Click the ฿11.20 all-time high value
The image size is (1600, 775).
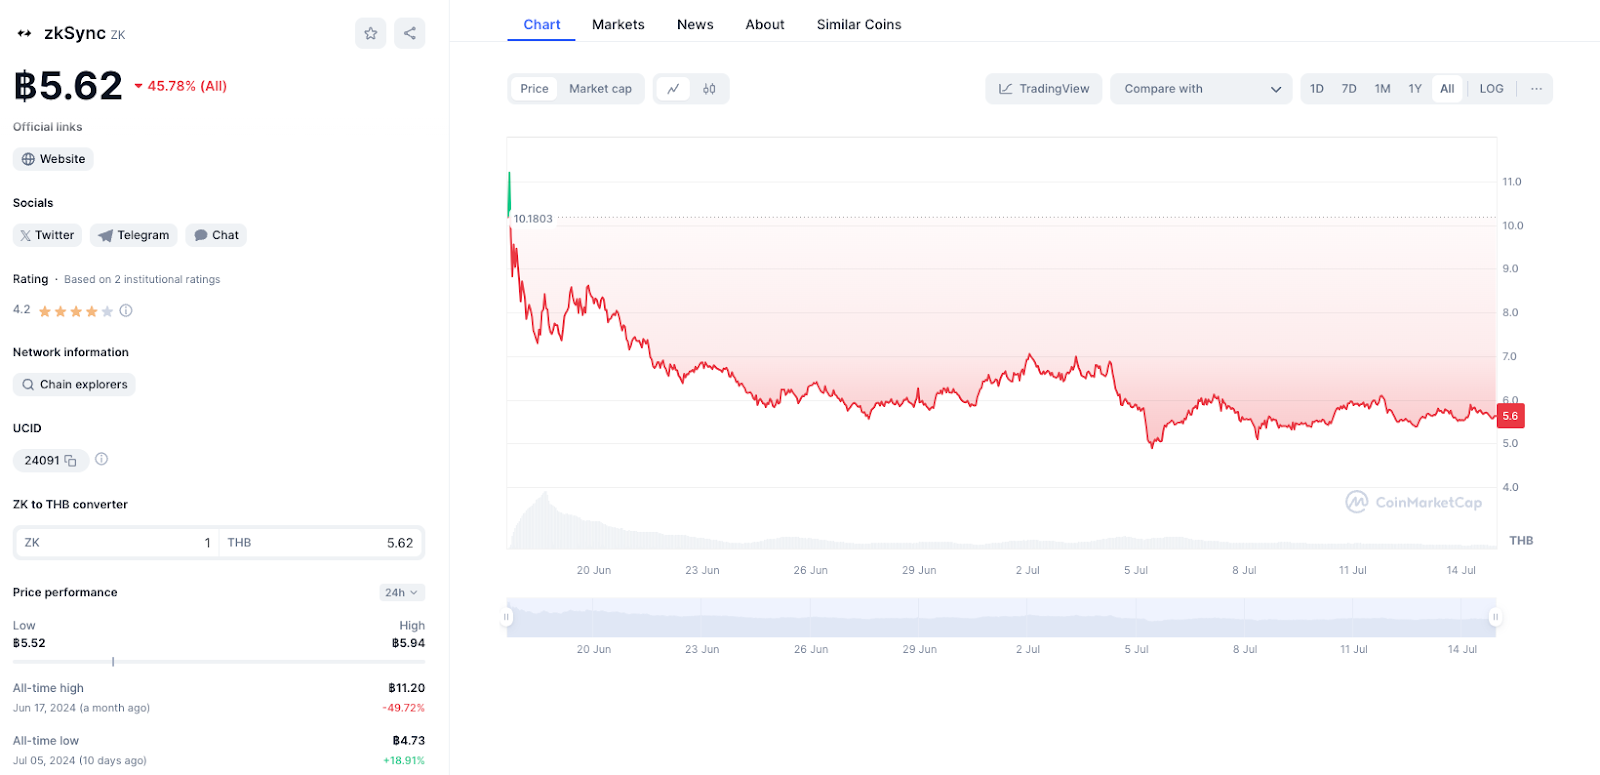407,688
